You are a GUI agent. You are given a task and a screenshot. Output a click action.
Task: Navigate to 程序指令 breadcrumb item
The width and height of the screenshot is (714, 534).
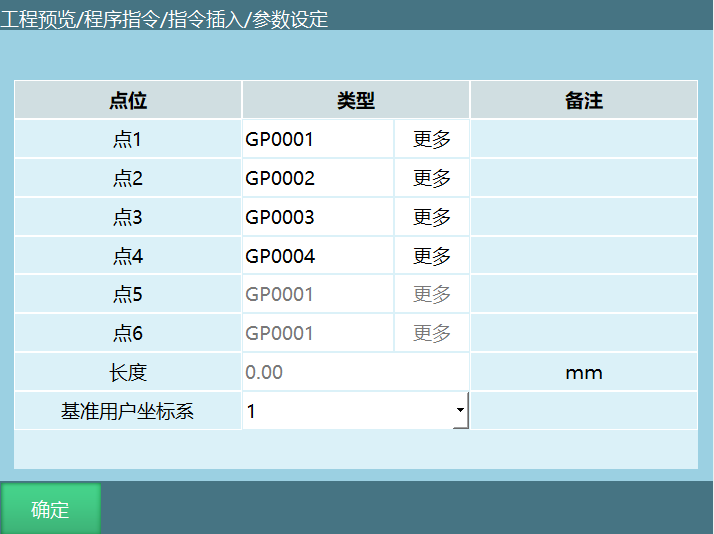(122, 19)
